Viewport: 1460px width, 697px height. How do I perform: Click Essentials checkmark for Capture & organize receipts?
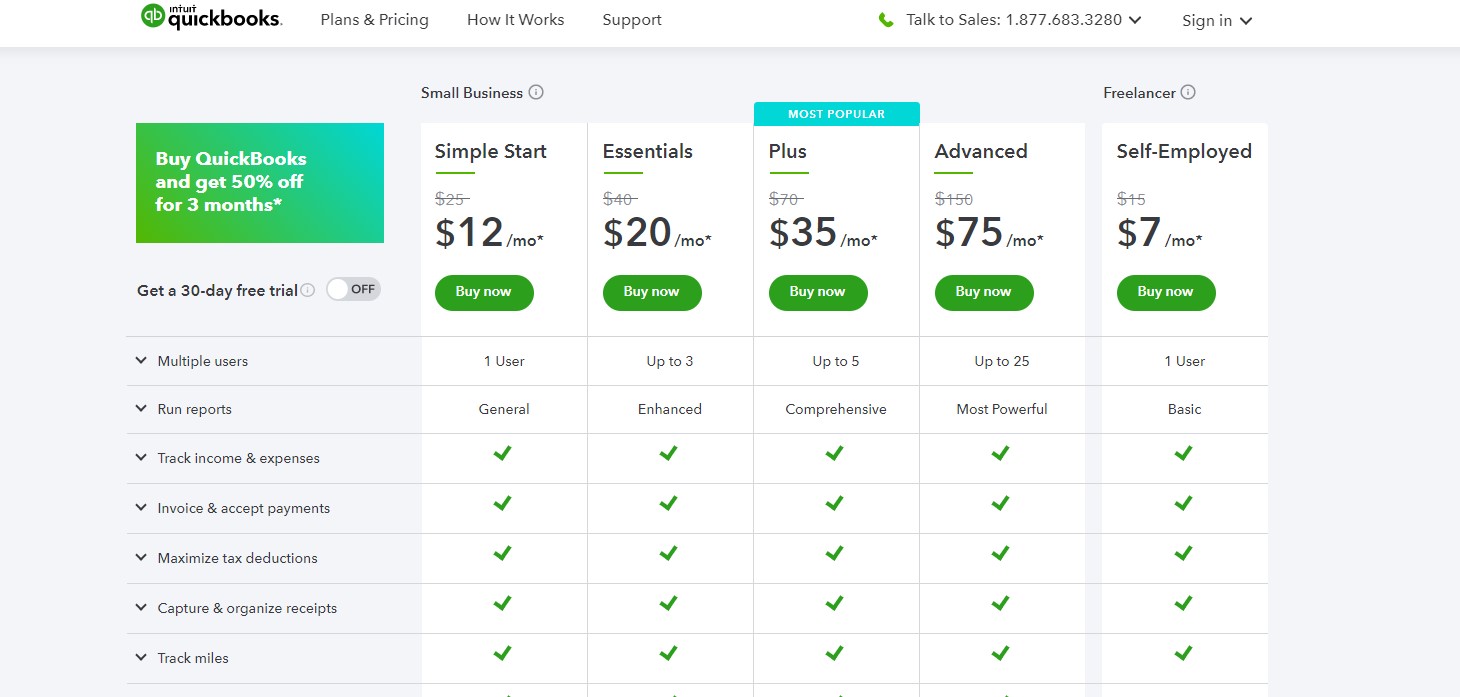(x=669, y=603)
